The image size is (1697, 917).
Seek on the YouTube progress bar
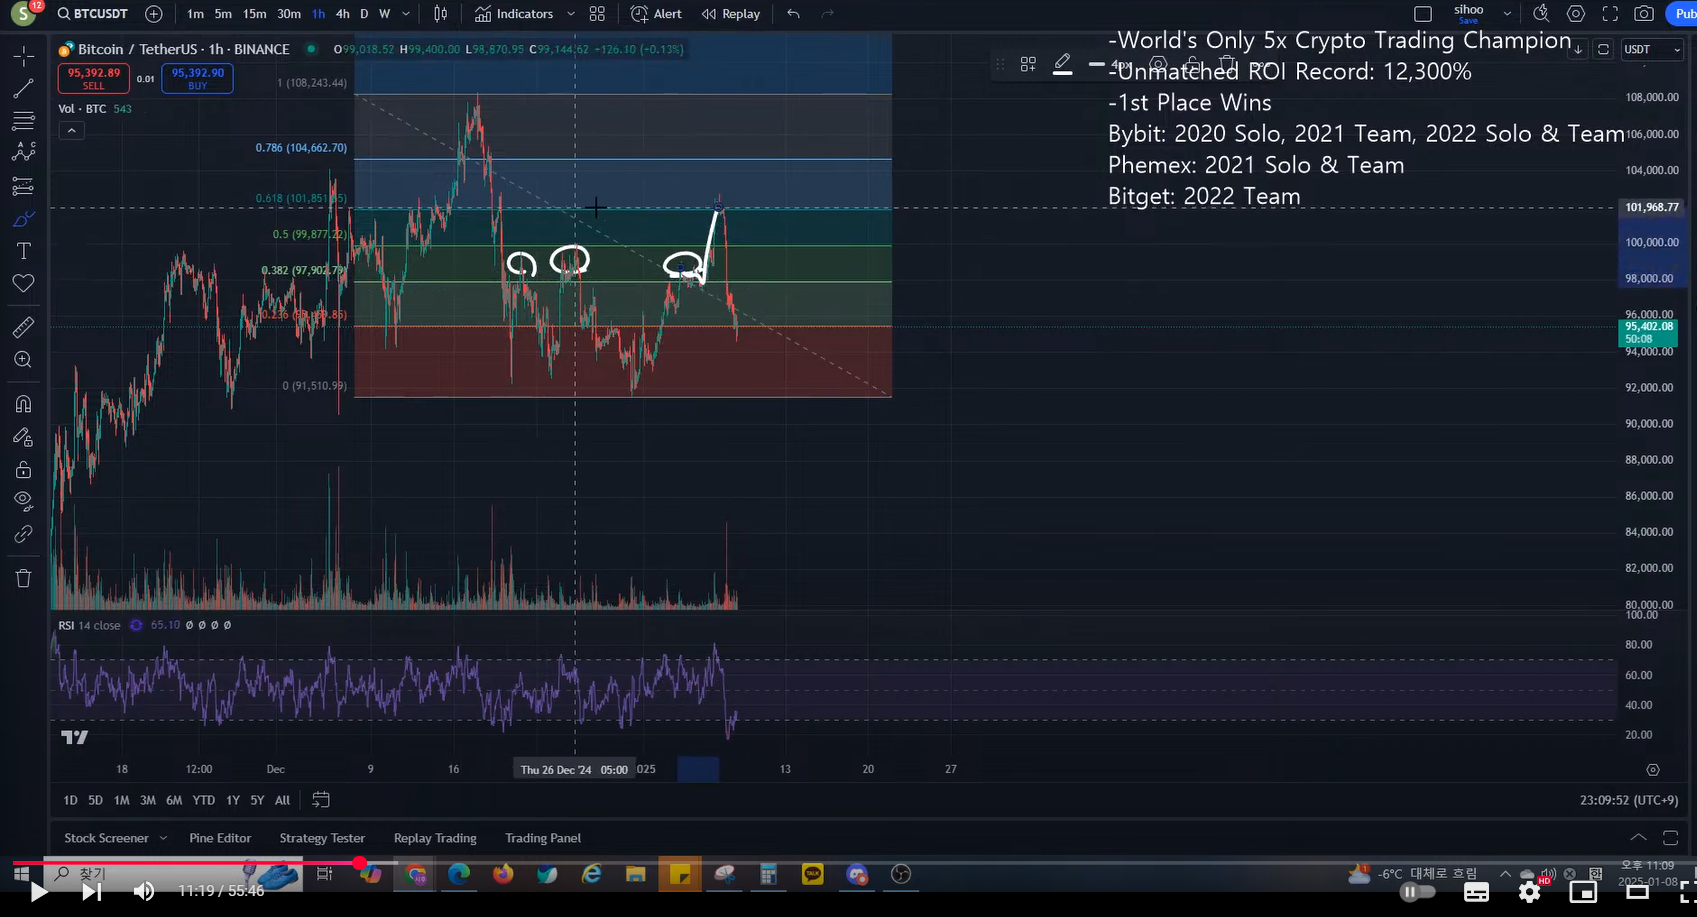click(x=848, y=862)
